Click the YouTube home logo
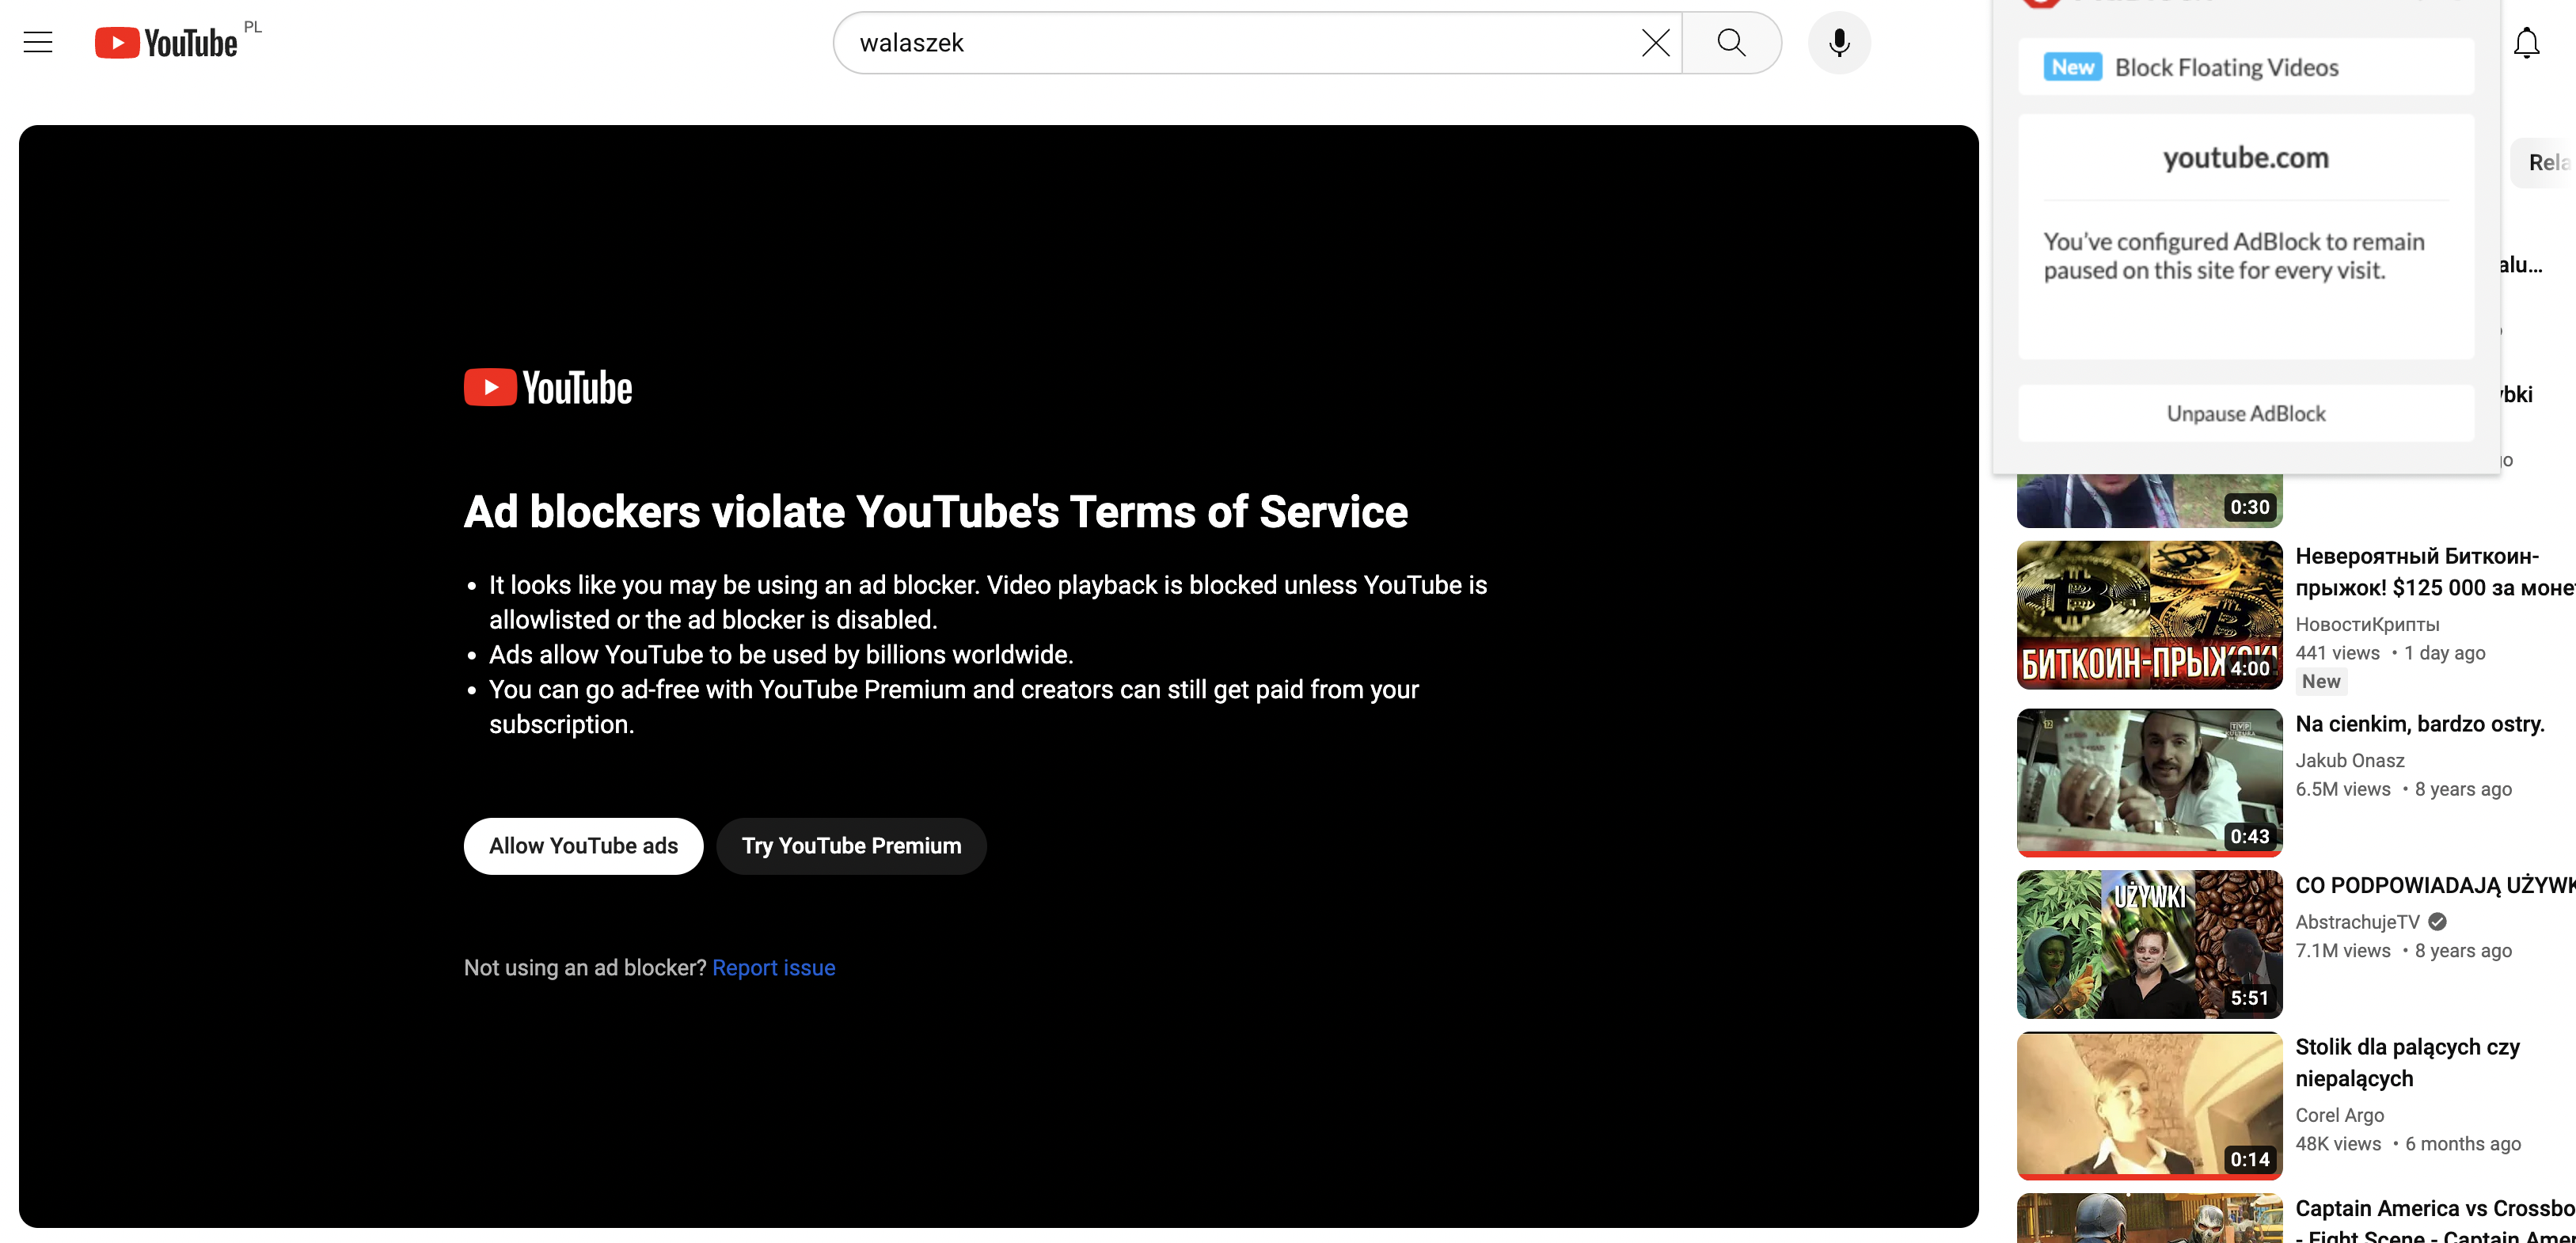Viewport: 2576px width, 1243px height. click(x=166, y=42)
